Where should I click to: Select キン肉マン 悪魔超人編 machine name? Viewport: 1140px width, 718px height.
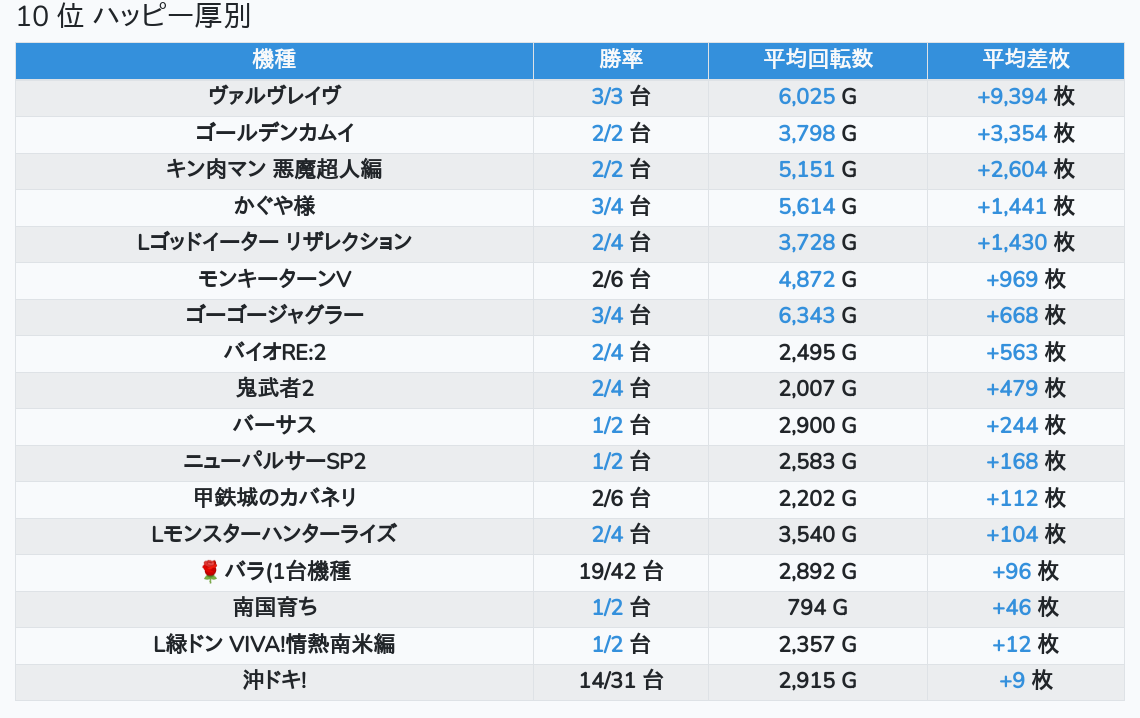(274, 169)
